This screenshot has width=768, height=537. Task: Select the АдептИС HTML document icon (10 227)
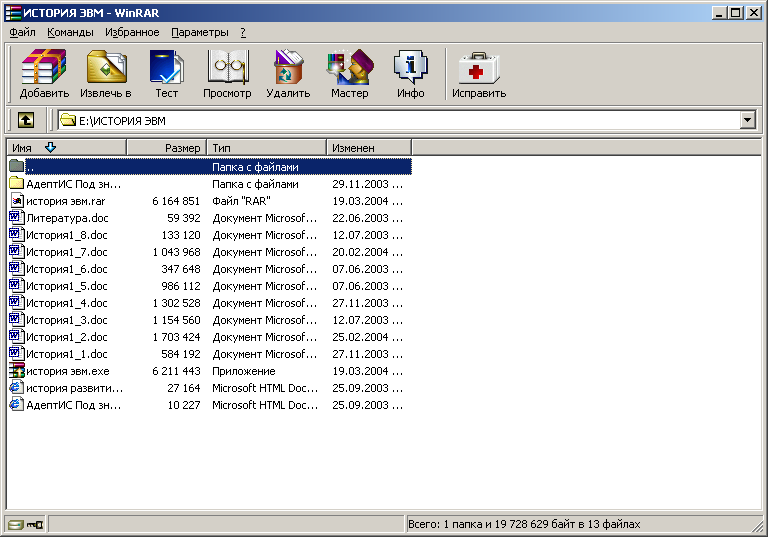point(17,405)
